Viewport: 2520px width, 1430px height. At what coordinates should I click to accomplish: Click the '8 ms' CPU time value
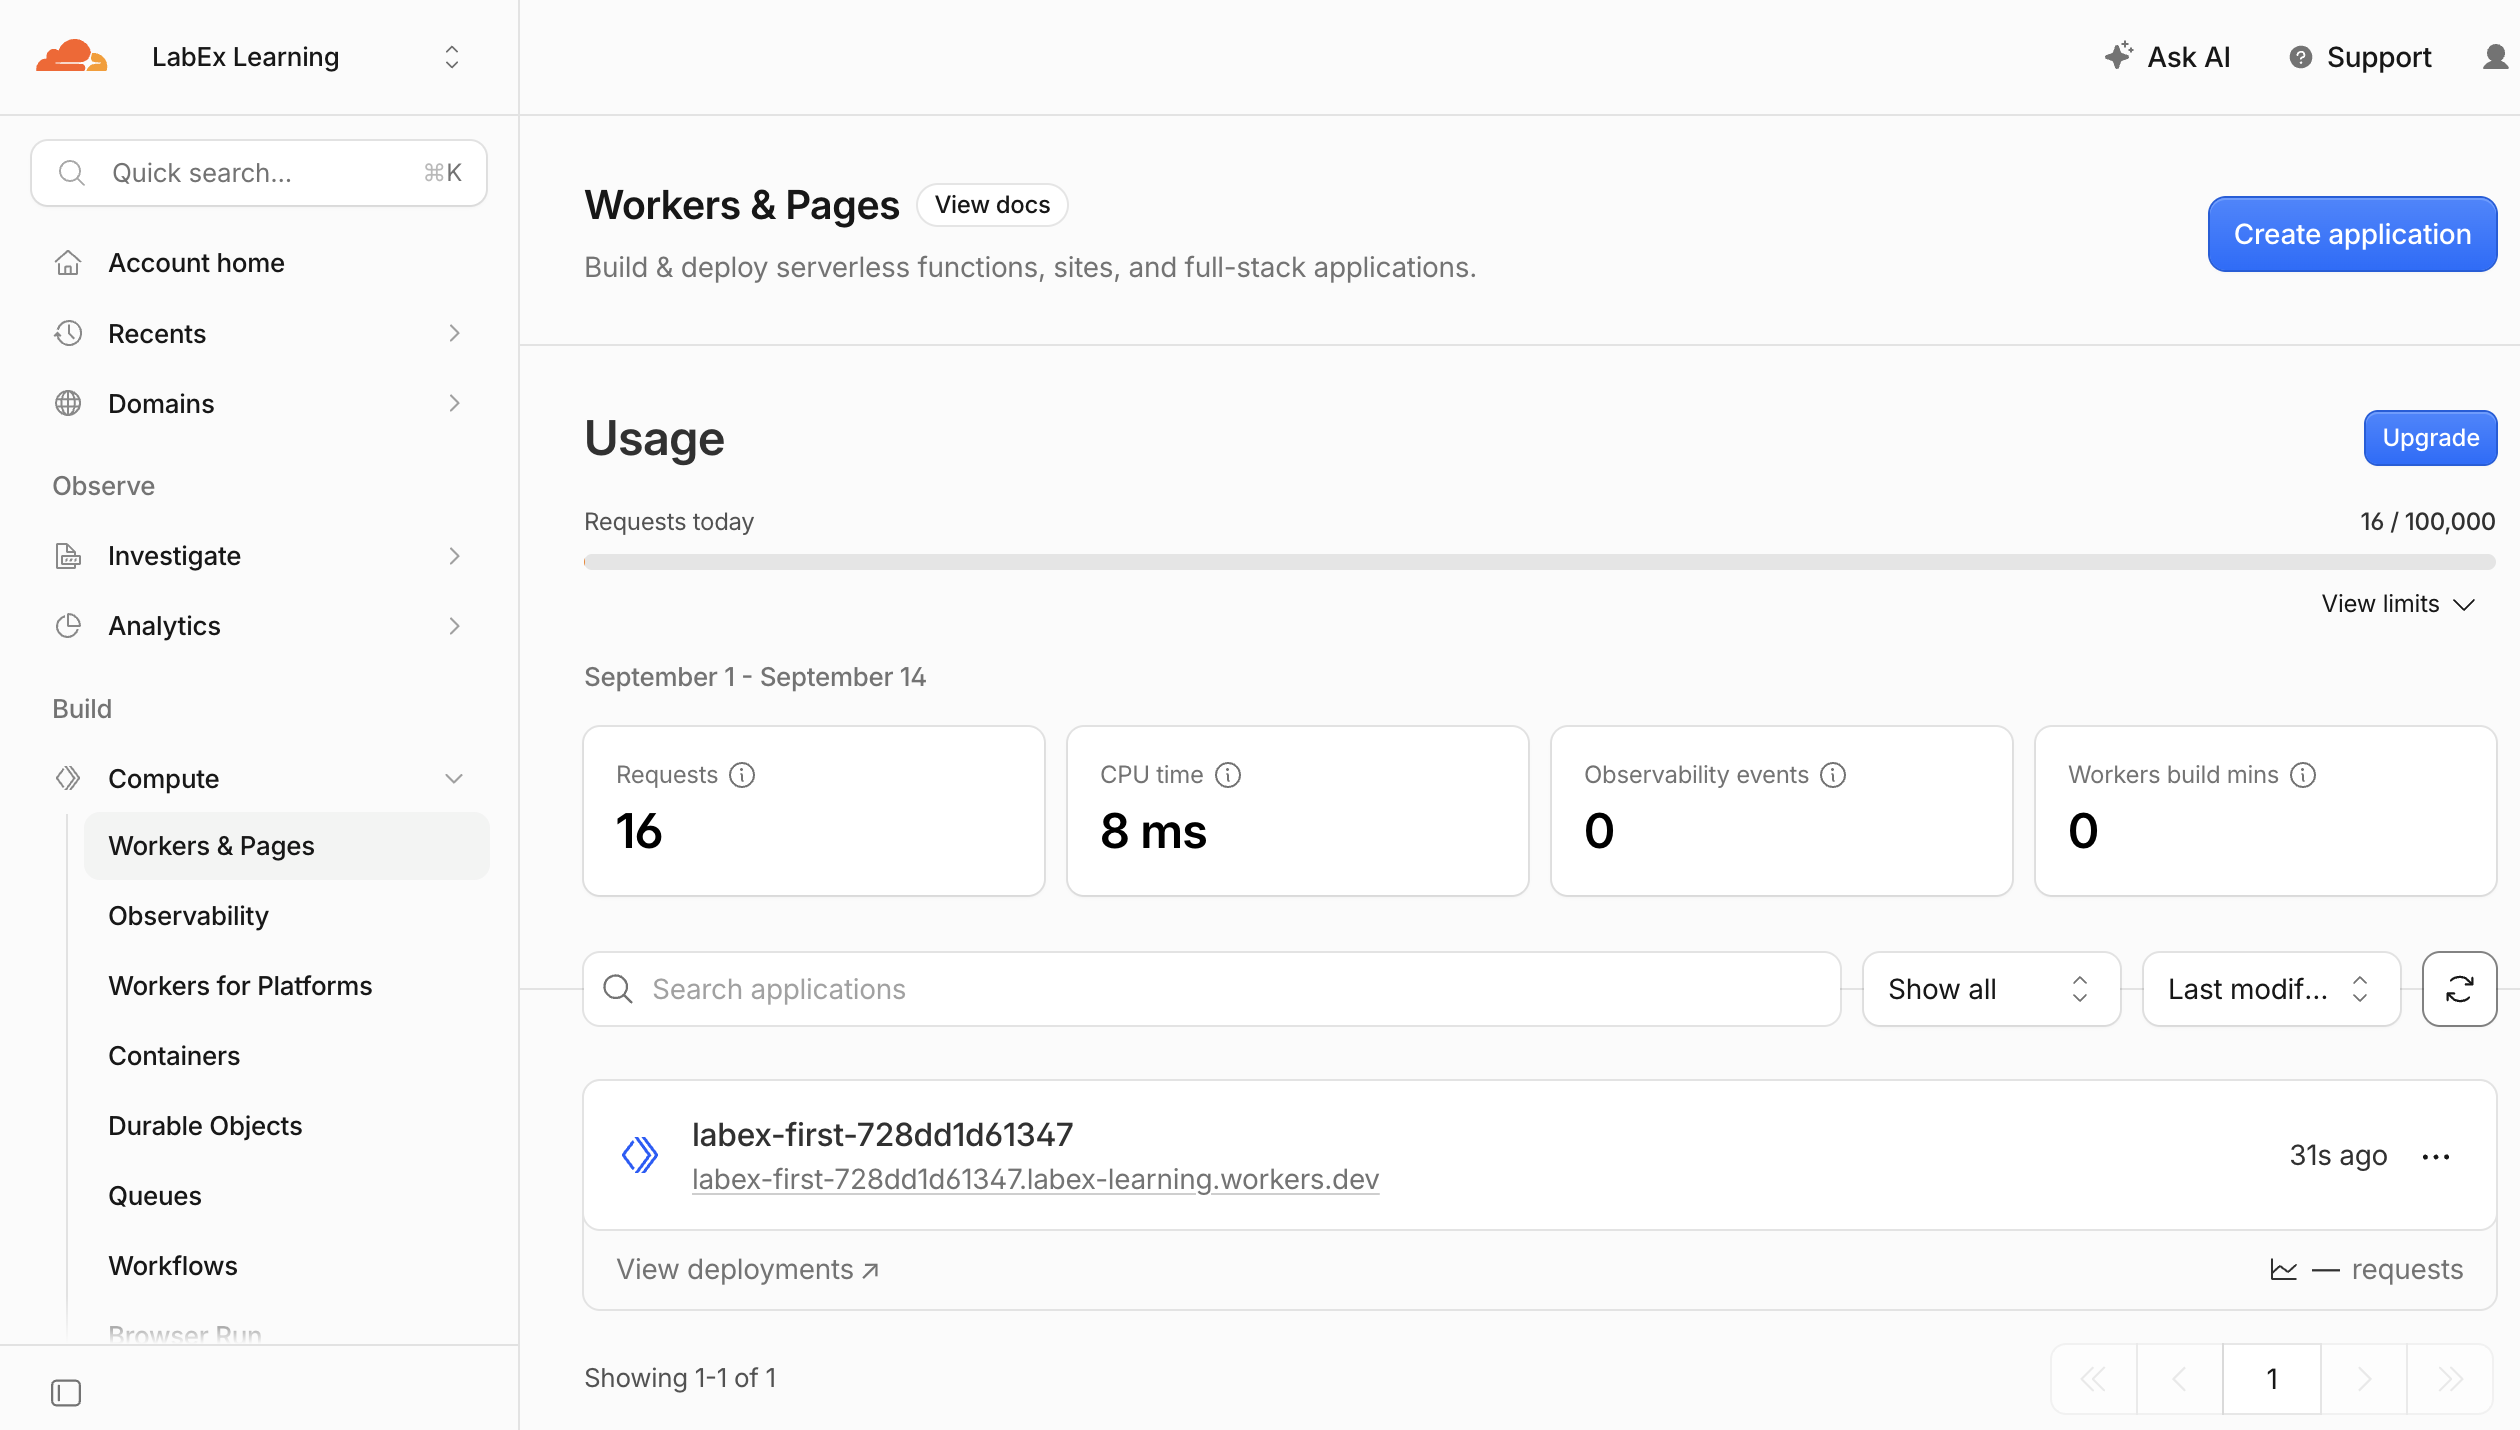[1153, 831]
